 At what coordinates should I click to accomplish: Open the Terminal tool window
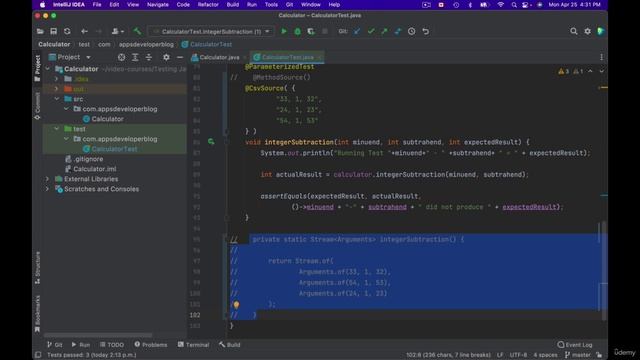(x=193, y=345)
